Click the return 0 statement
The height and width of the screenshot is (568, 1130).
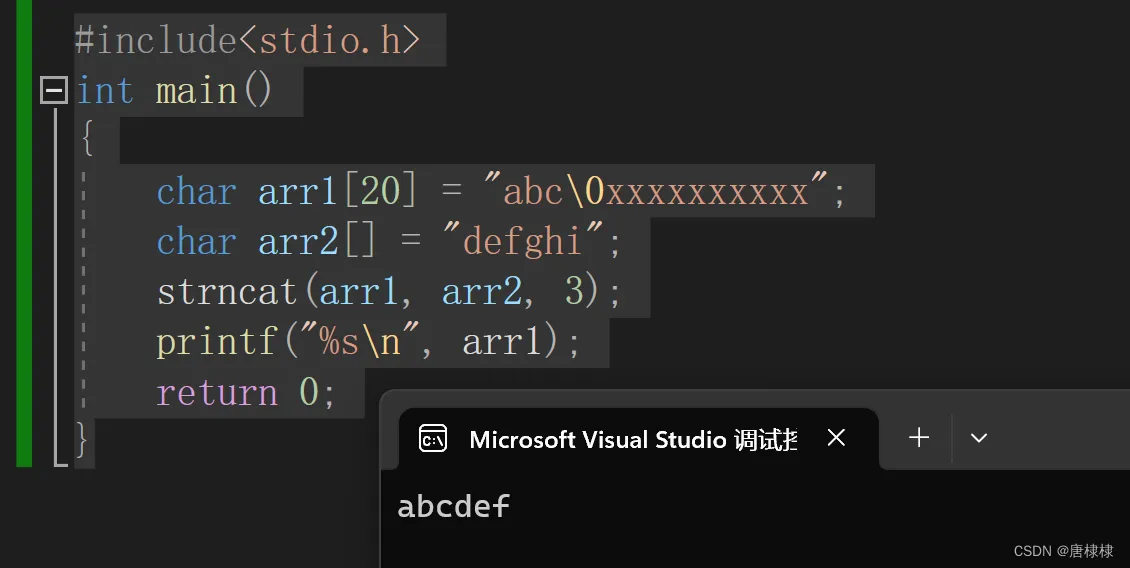click(x=246, y=393)
